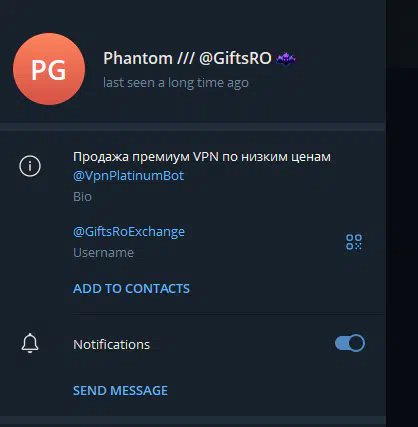
Task: Click the Bio caption label
Action: coord(82,197)
